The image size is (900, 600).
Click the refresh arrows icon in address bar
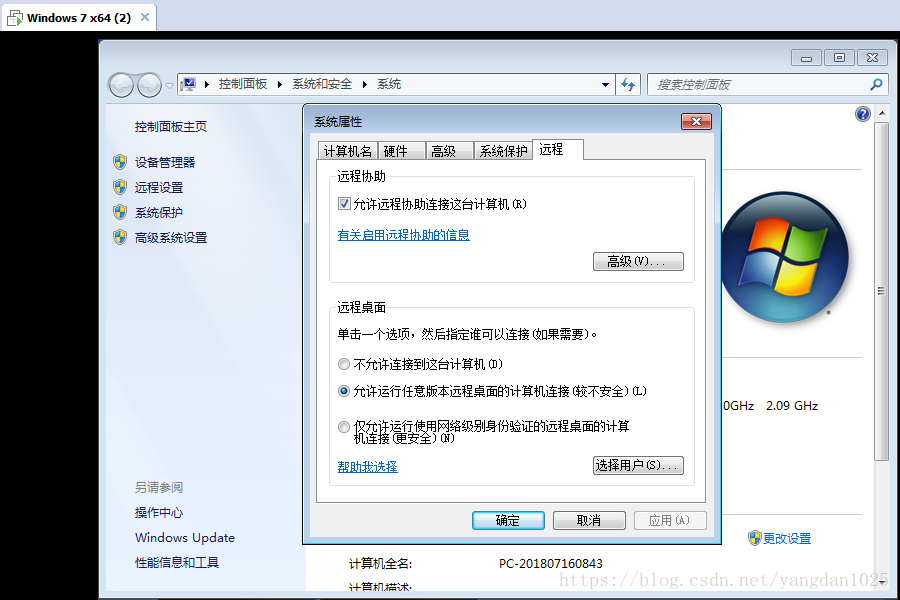pyautogui.click(x=628, y=84)
